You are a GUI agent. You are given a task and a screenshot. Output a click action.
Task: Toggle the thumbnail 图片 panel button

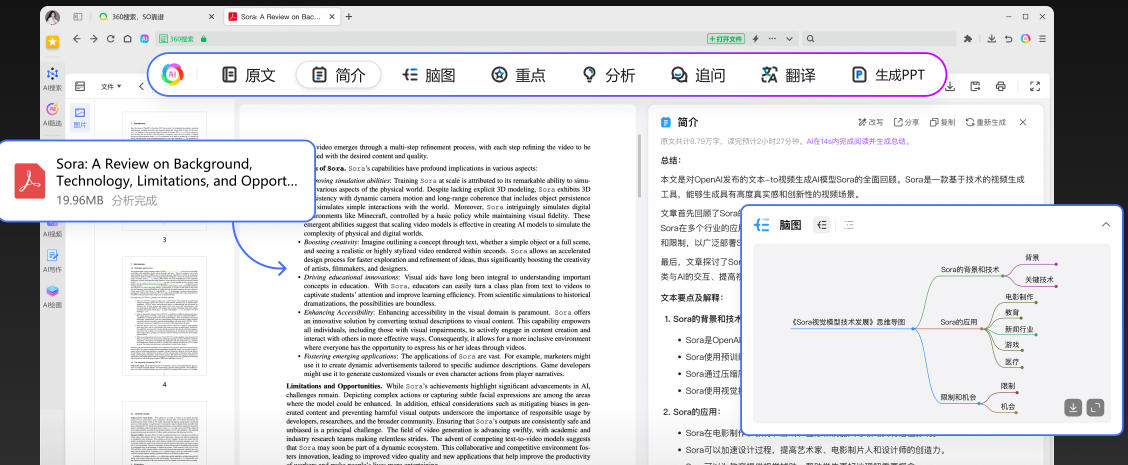pyautogui.click(x=81, y=117)
